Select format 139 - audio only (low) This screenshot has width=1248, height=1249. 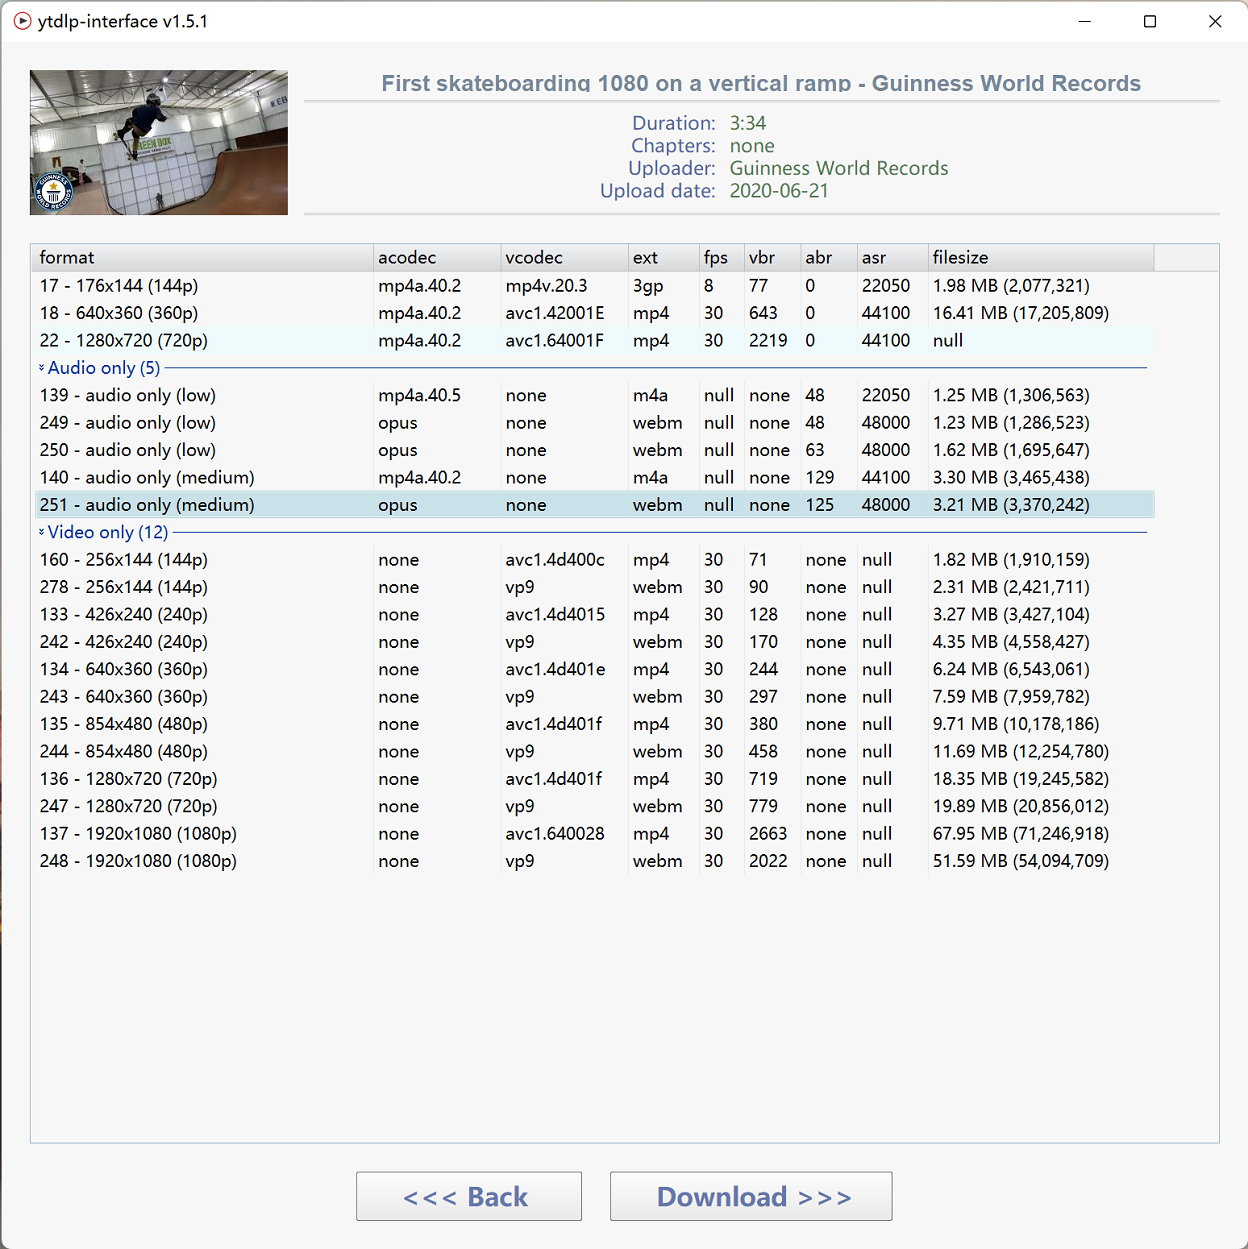pyautogui.click(x=594, y=396)
